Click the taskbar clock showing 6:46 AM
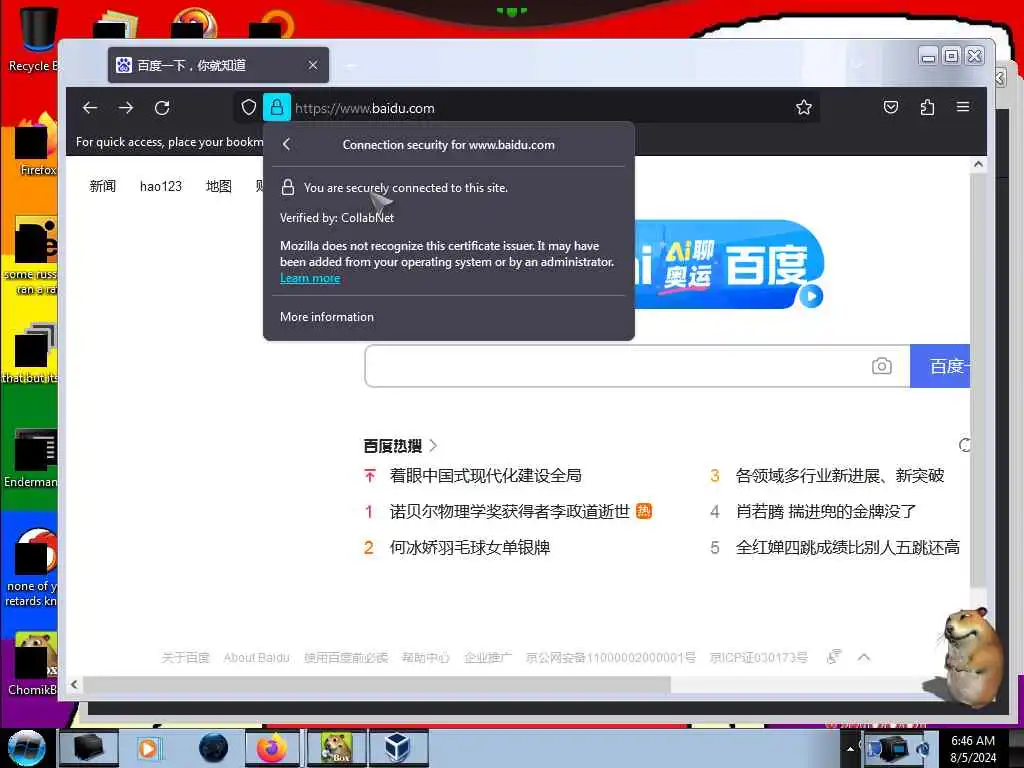Image resolution: width=1024 pixels, height=768 pixels. (973, 749)
